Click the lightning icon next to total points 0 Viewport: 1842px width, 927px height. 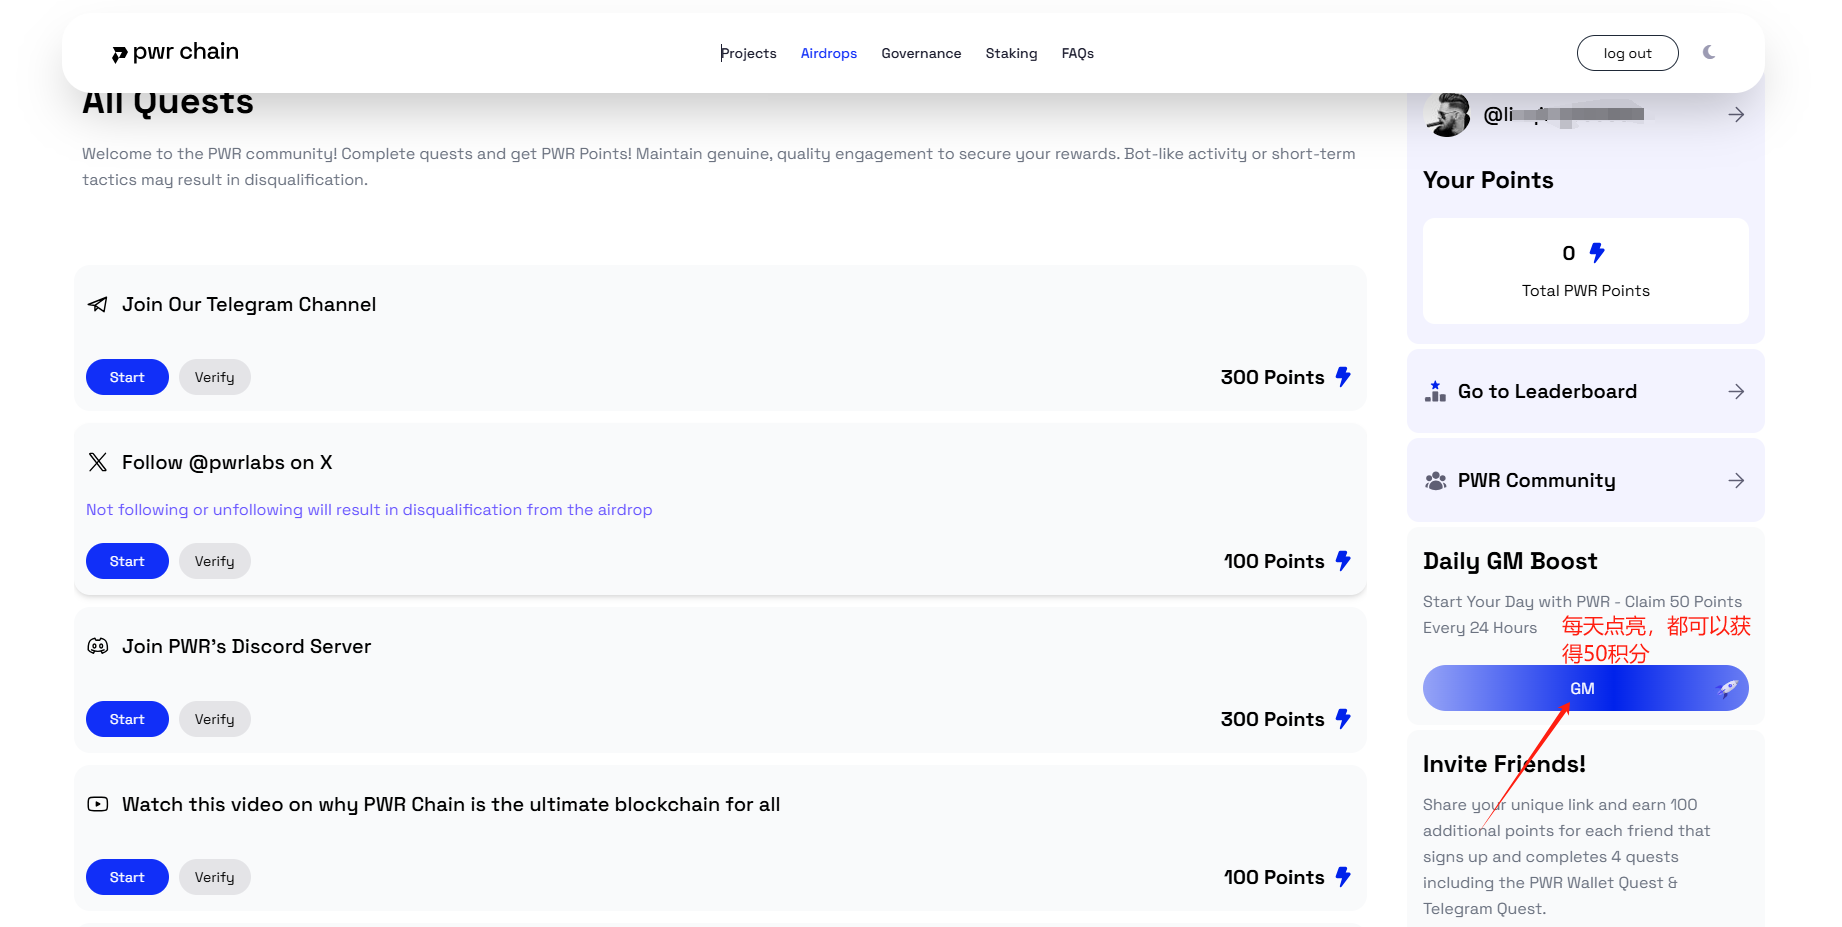click(x=1597, y=253)
